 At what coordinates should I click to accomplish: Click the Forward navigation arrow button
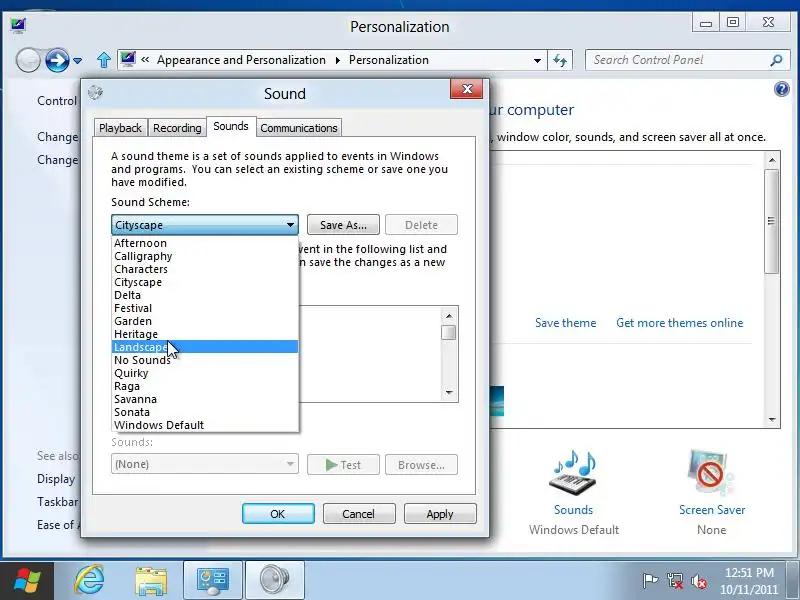[57, 60]
